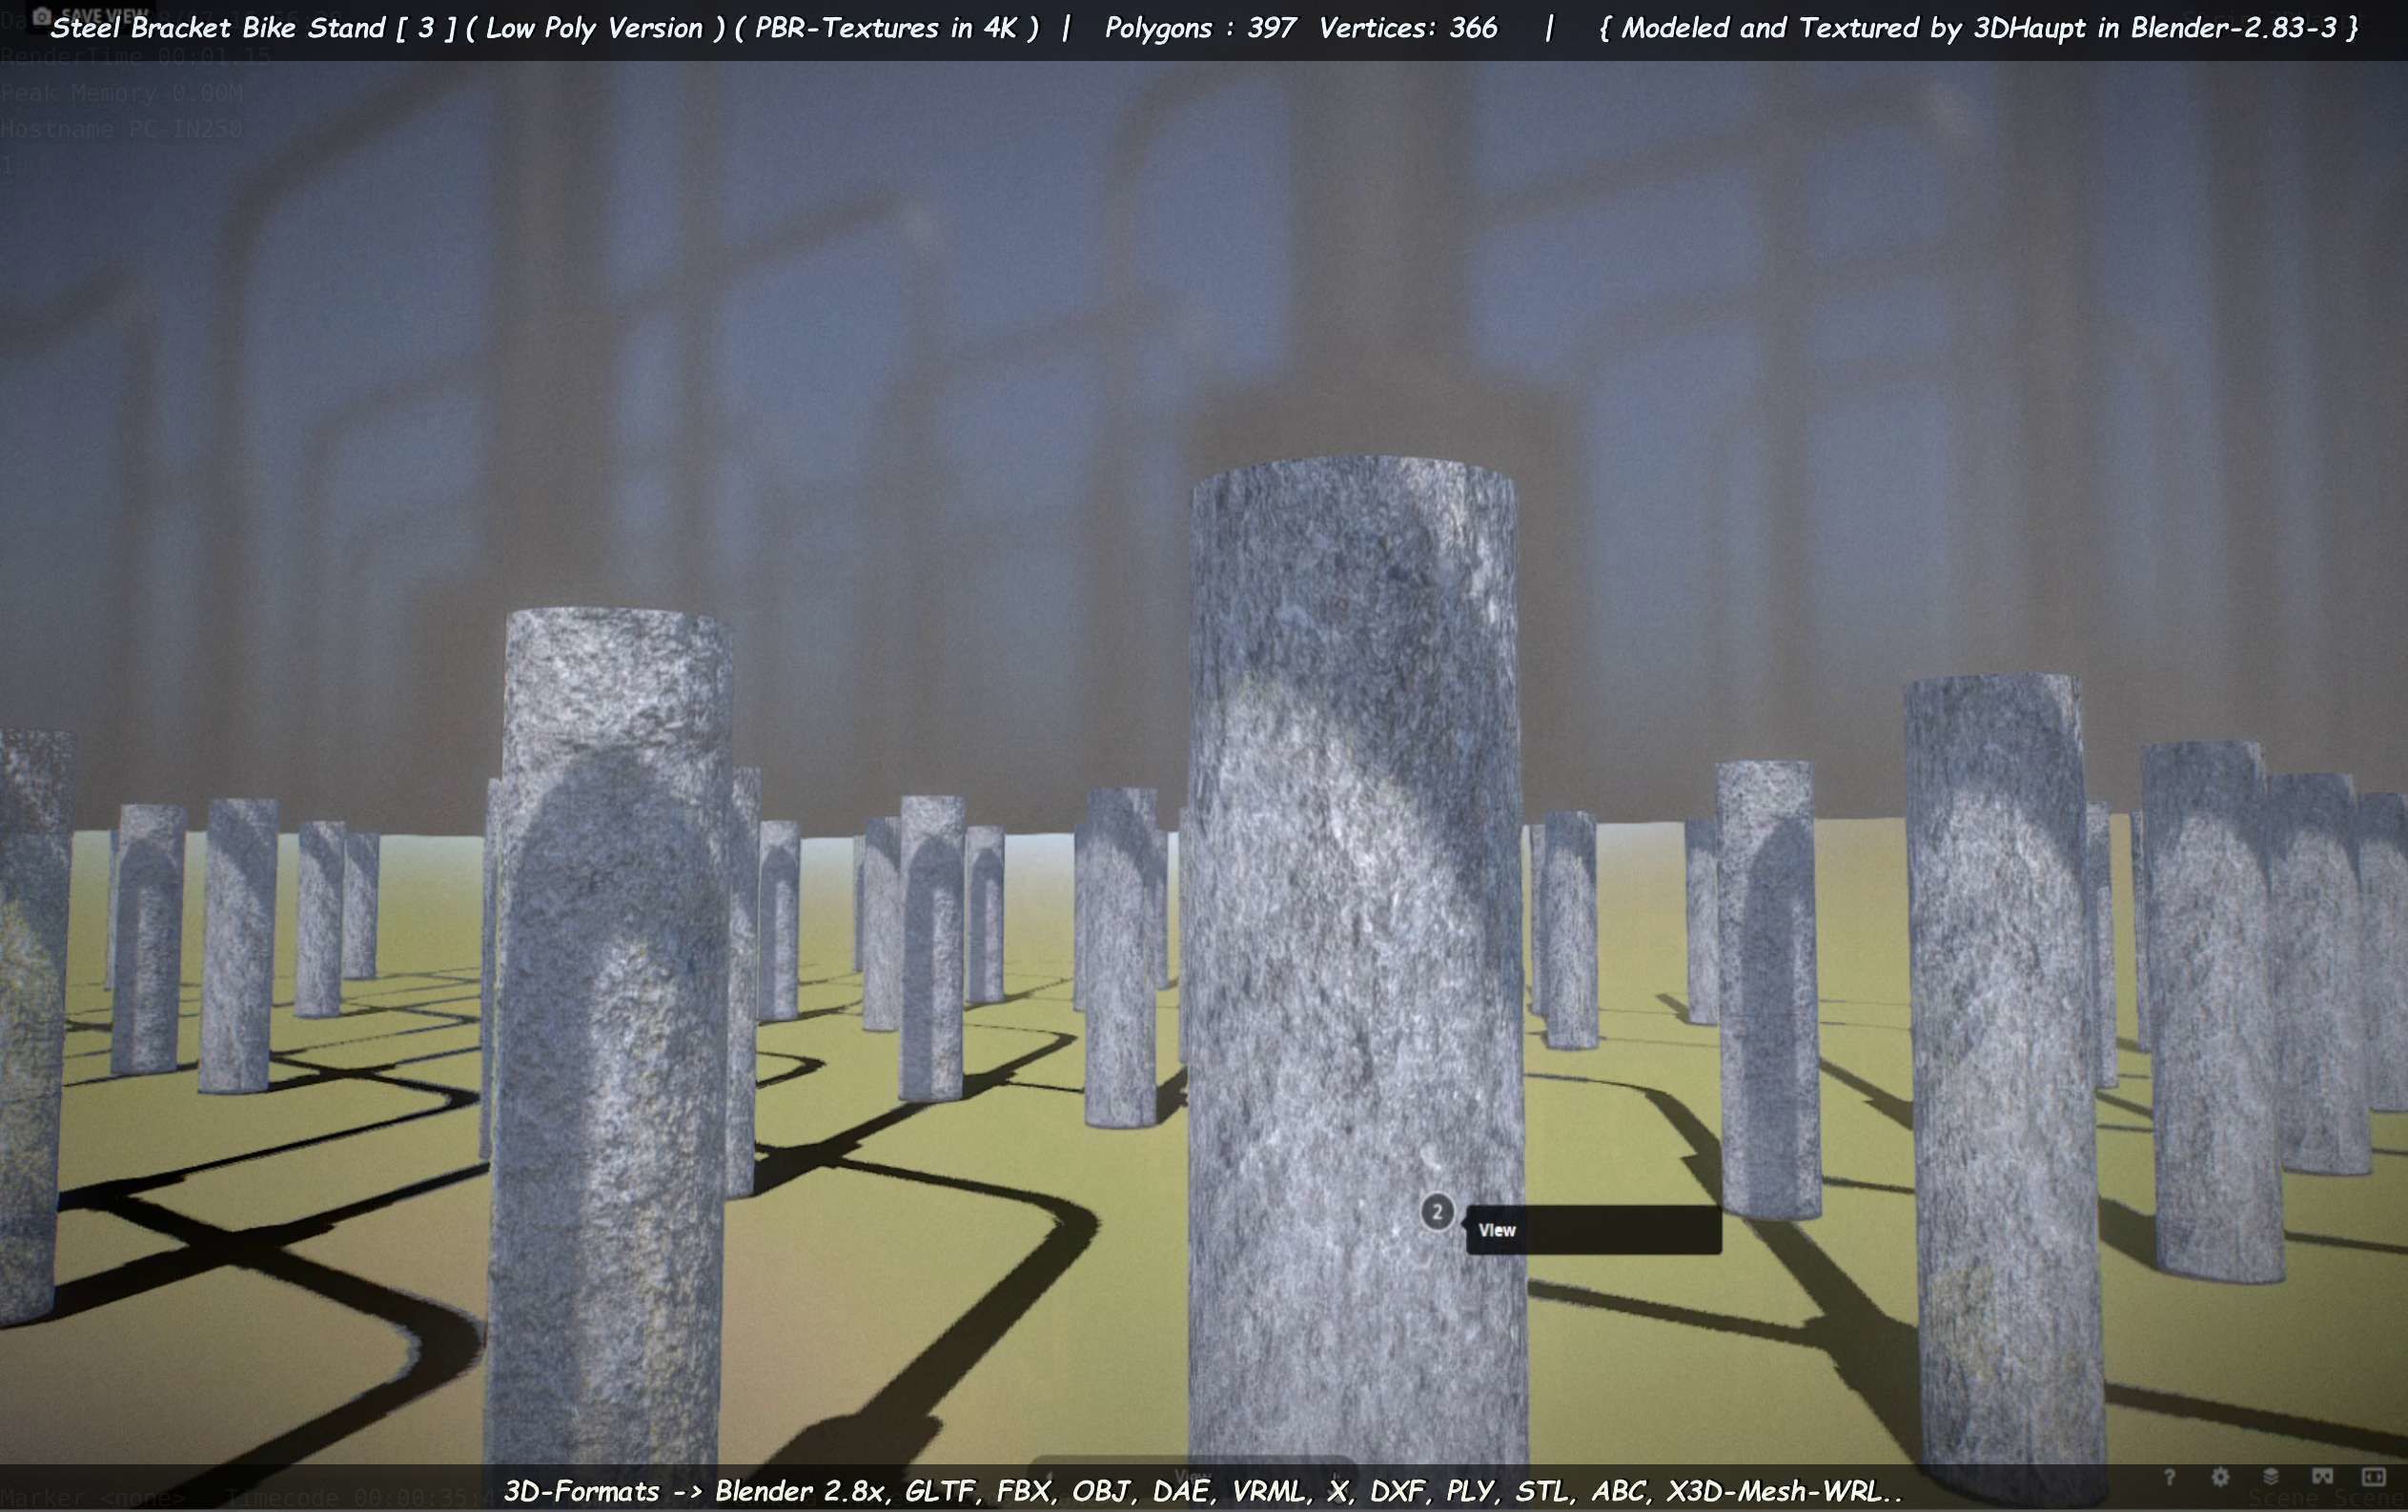Expand the bottom View annotation title
This screenshot has width=2408, height=1512.
coord(1193,1476)
